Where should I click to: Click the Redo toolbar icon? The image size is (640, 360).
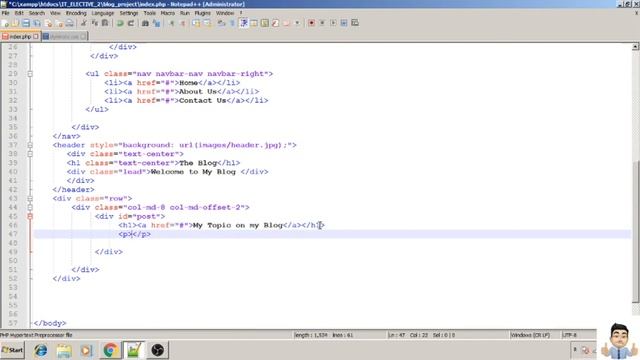[x=131, y=23]
